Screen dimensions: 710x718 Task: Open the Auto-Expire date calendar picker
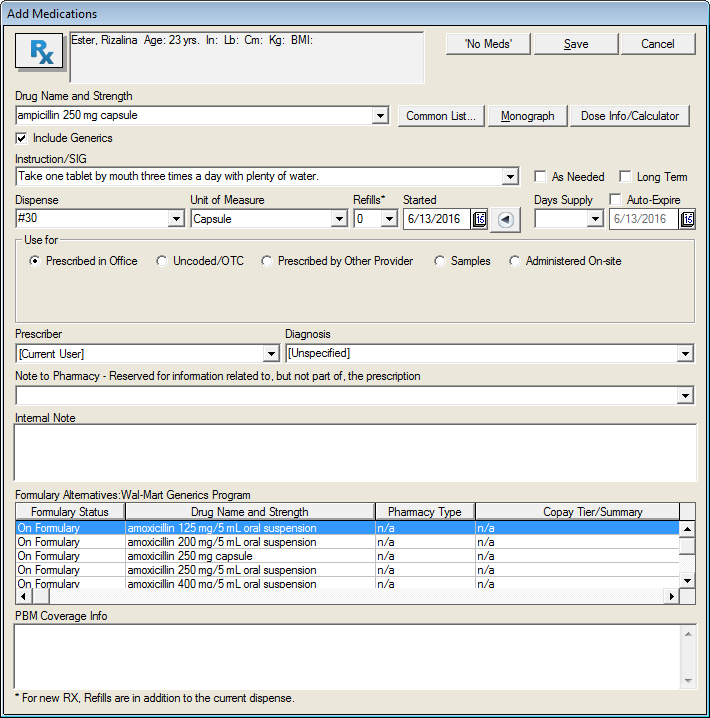[687, 219]
